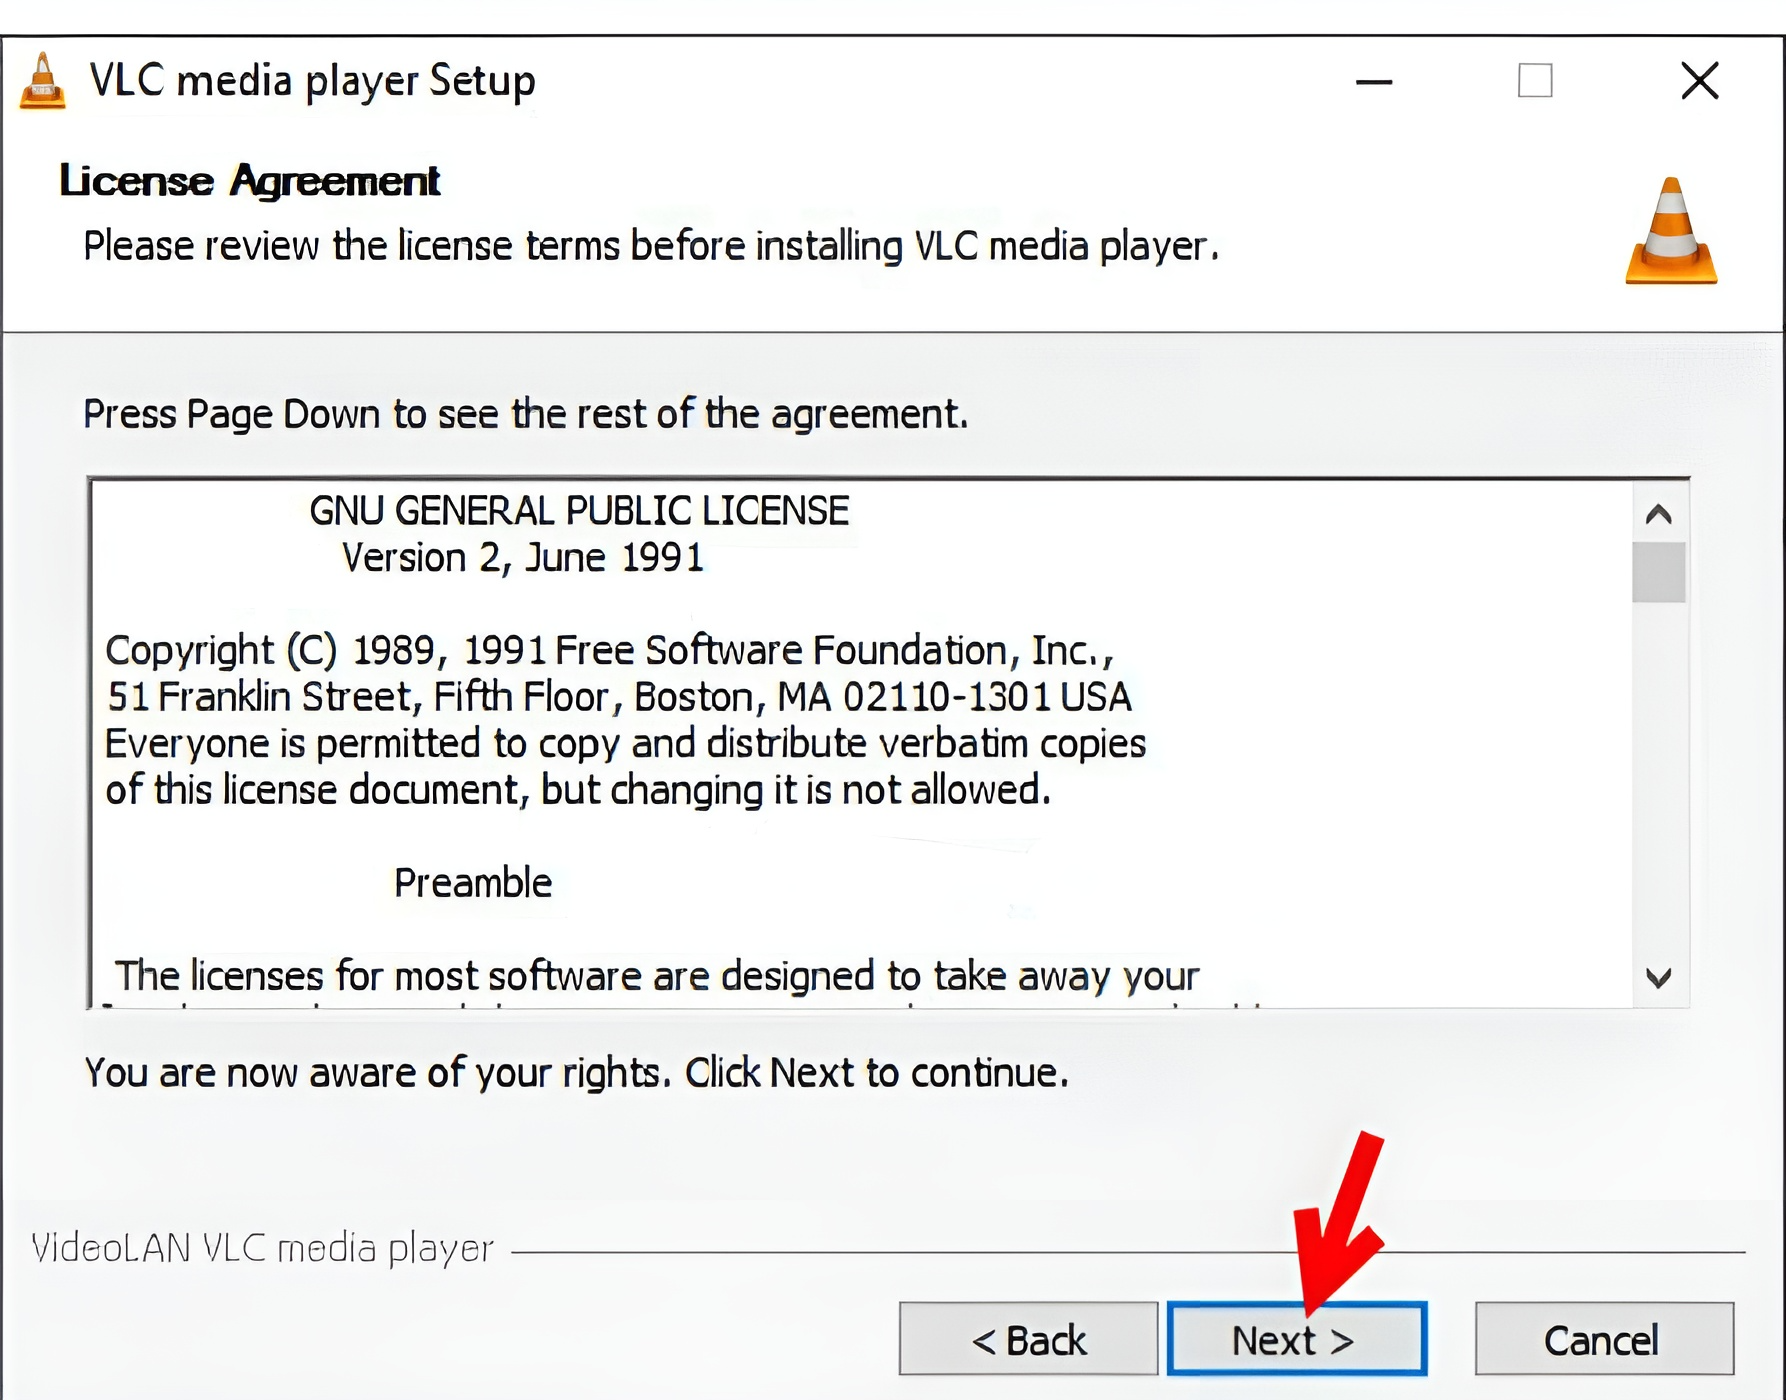This screenshot has width=1786, height=1400.
Task: Click the Preamble heading in license text
Action: click(473, 883)
